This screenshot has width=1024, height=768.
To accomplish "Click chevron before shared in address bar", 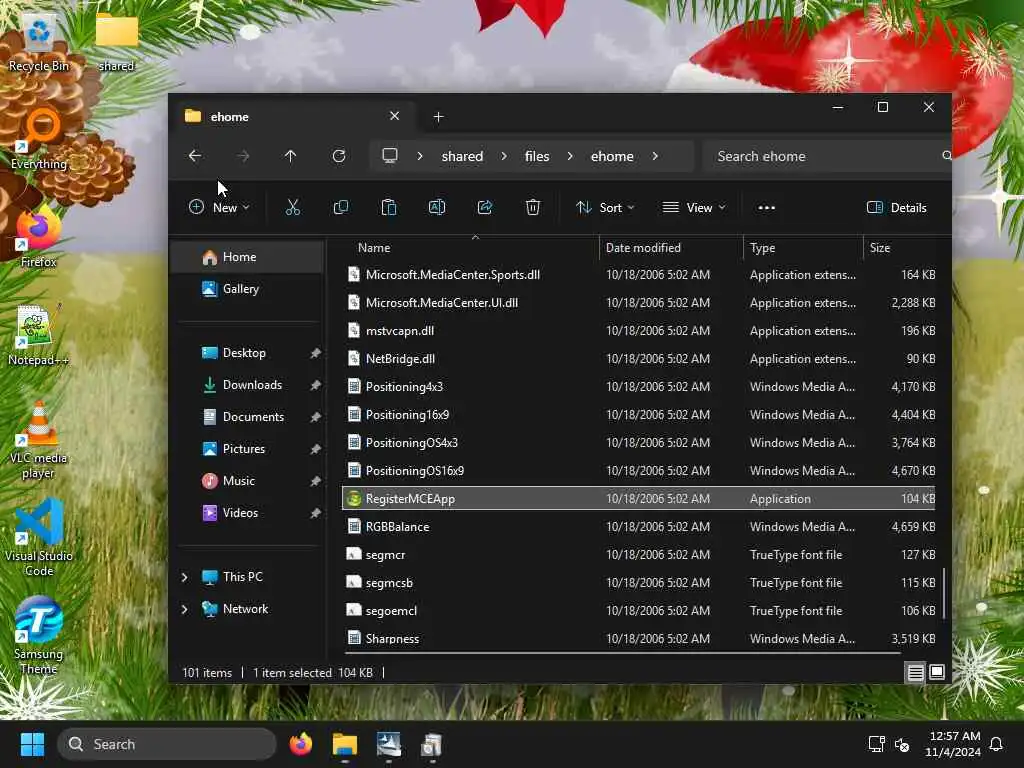I will click(420, 156).
